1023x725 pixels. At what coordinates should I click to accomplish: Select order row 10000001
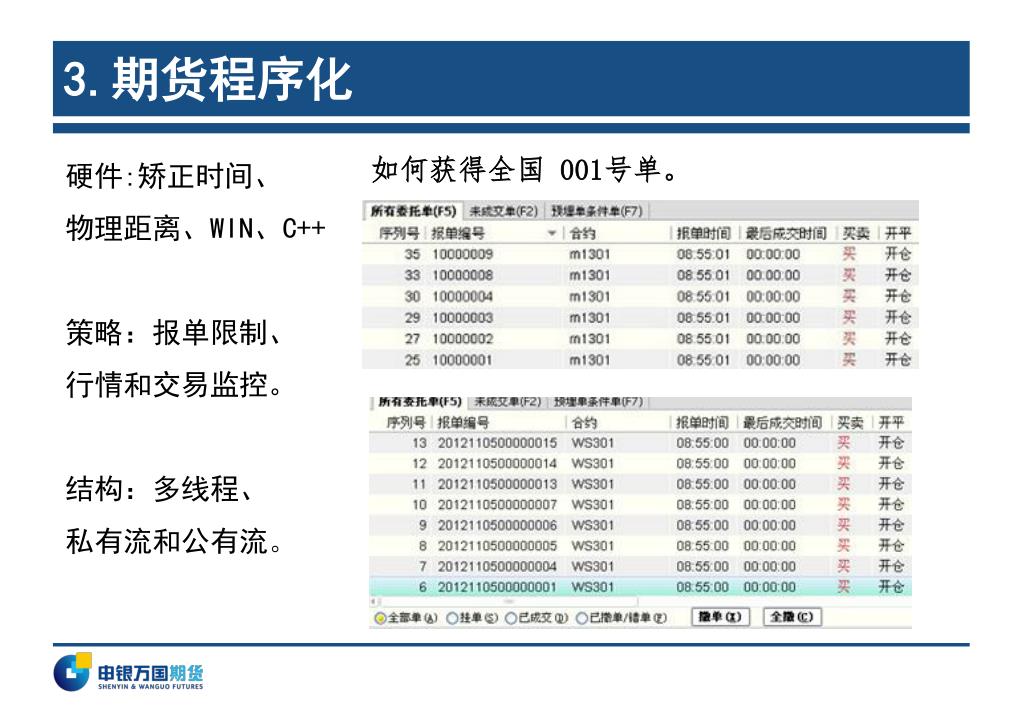[640, 360]
